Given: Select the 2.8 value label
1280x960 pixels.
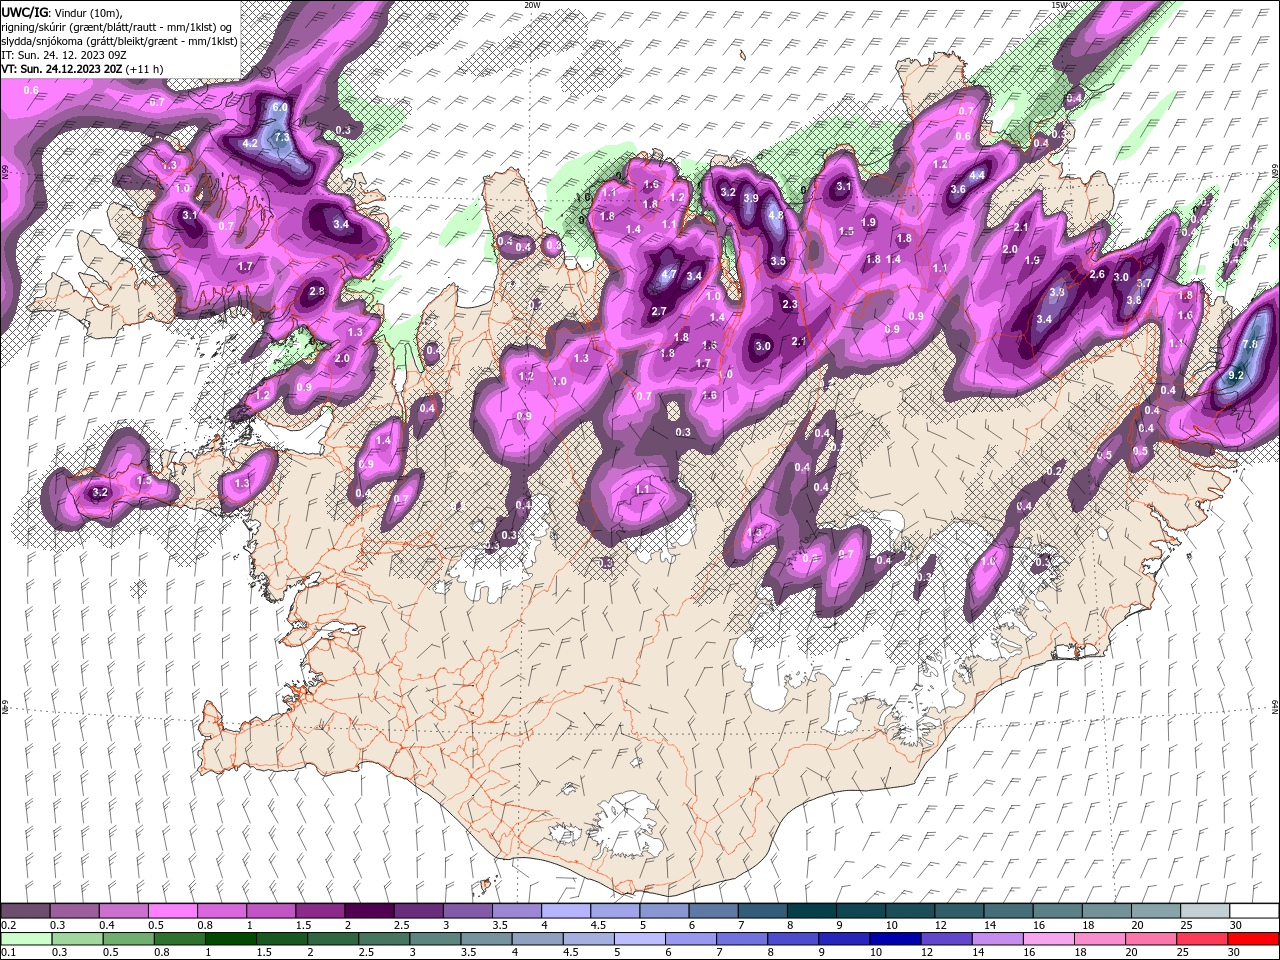Looking at the screenshot, I should pos(317,291).
